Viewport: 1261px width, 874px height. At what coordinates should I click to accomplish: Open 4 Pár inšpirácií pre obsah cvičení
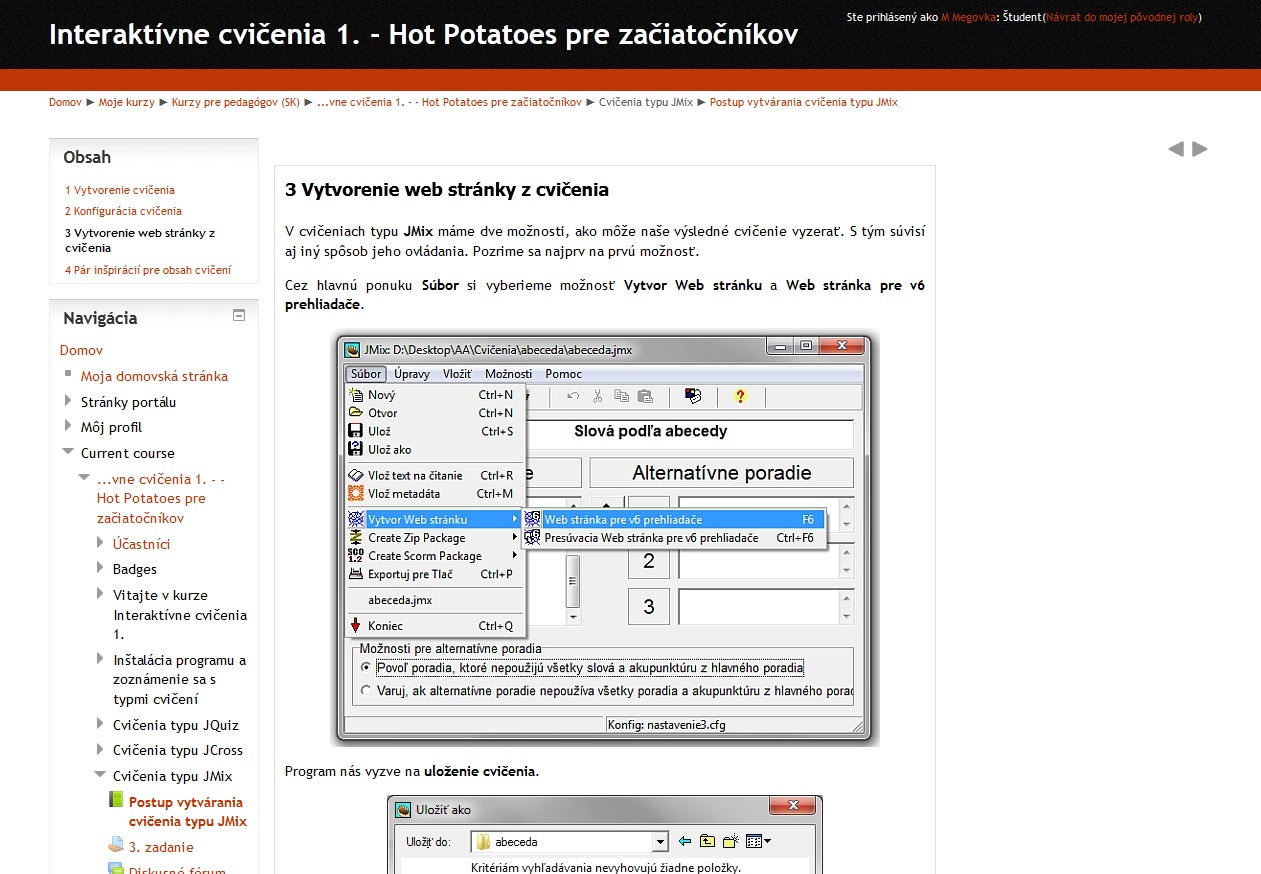click(148, 270)
